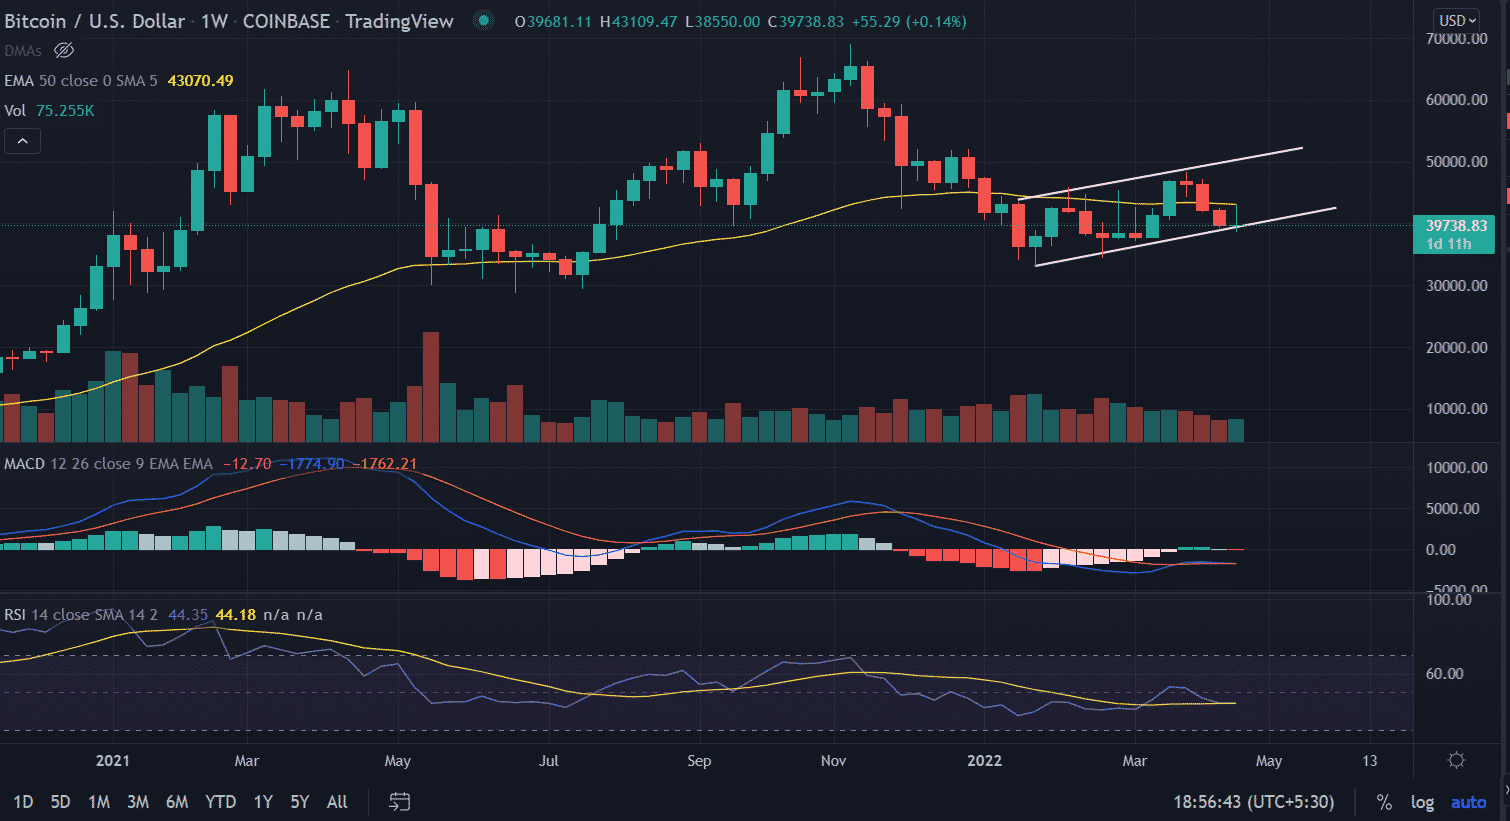The height and width of the screenshot is (821, 1510).
Task: Click the 1W interval label in header
Action: 214,21
